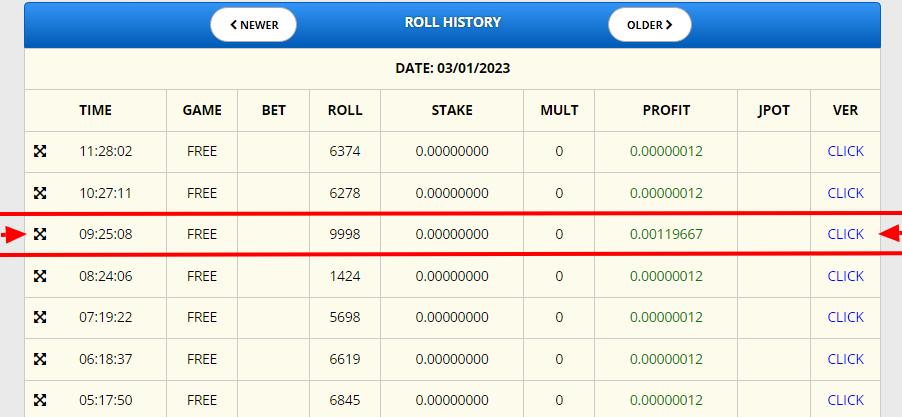Screen dimensions: 902x417
Task: Select the 09:25:08 time cell
Action: (x=106, y=234)
